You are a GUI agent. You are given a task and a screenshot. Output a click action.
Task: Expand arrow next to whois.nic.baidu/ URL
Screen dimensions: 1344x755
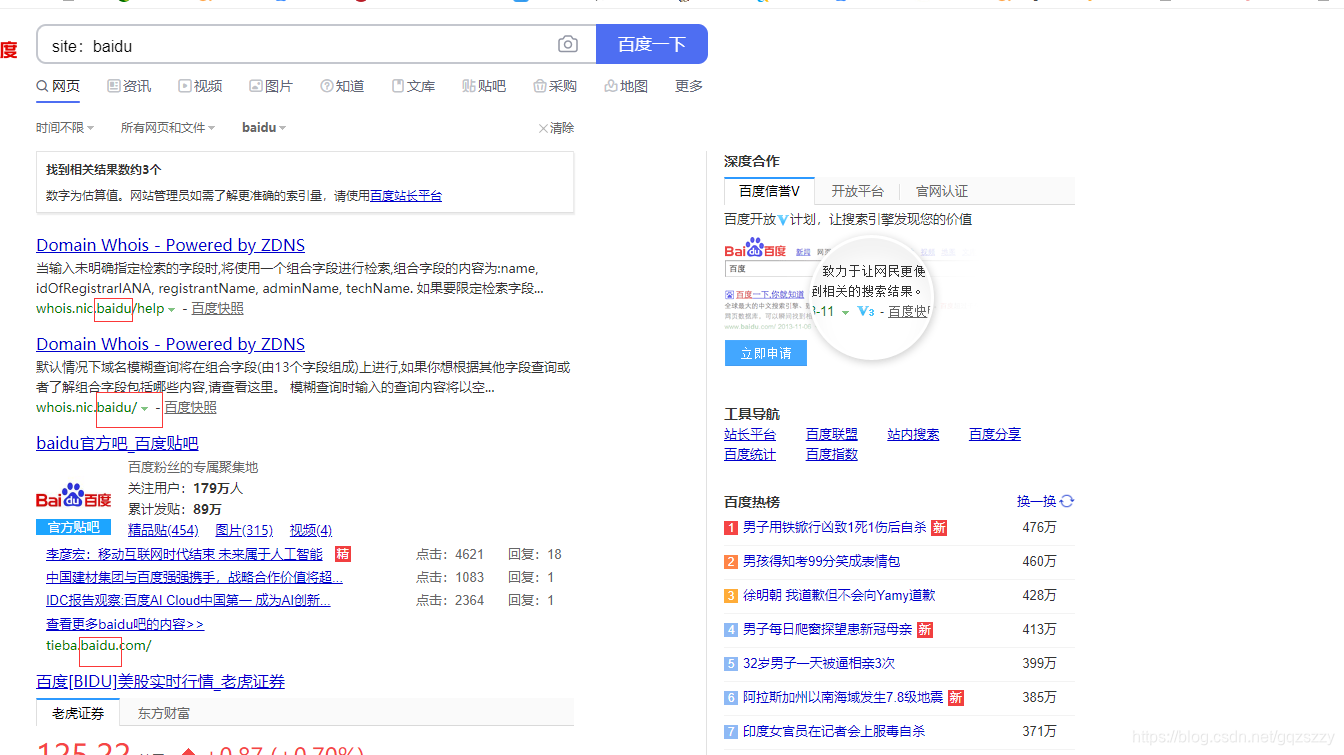point(145,408)
